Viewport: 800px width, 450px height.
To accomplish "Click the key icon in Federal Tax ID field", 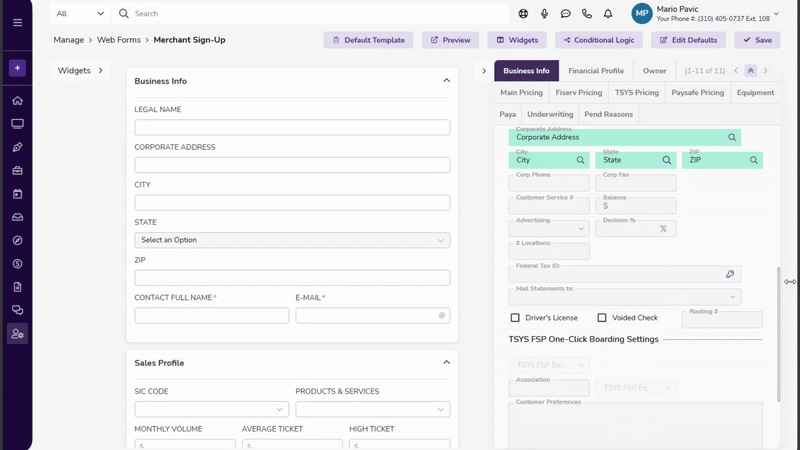I will click(x=730, y=274).
